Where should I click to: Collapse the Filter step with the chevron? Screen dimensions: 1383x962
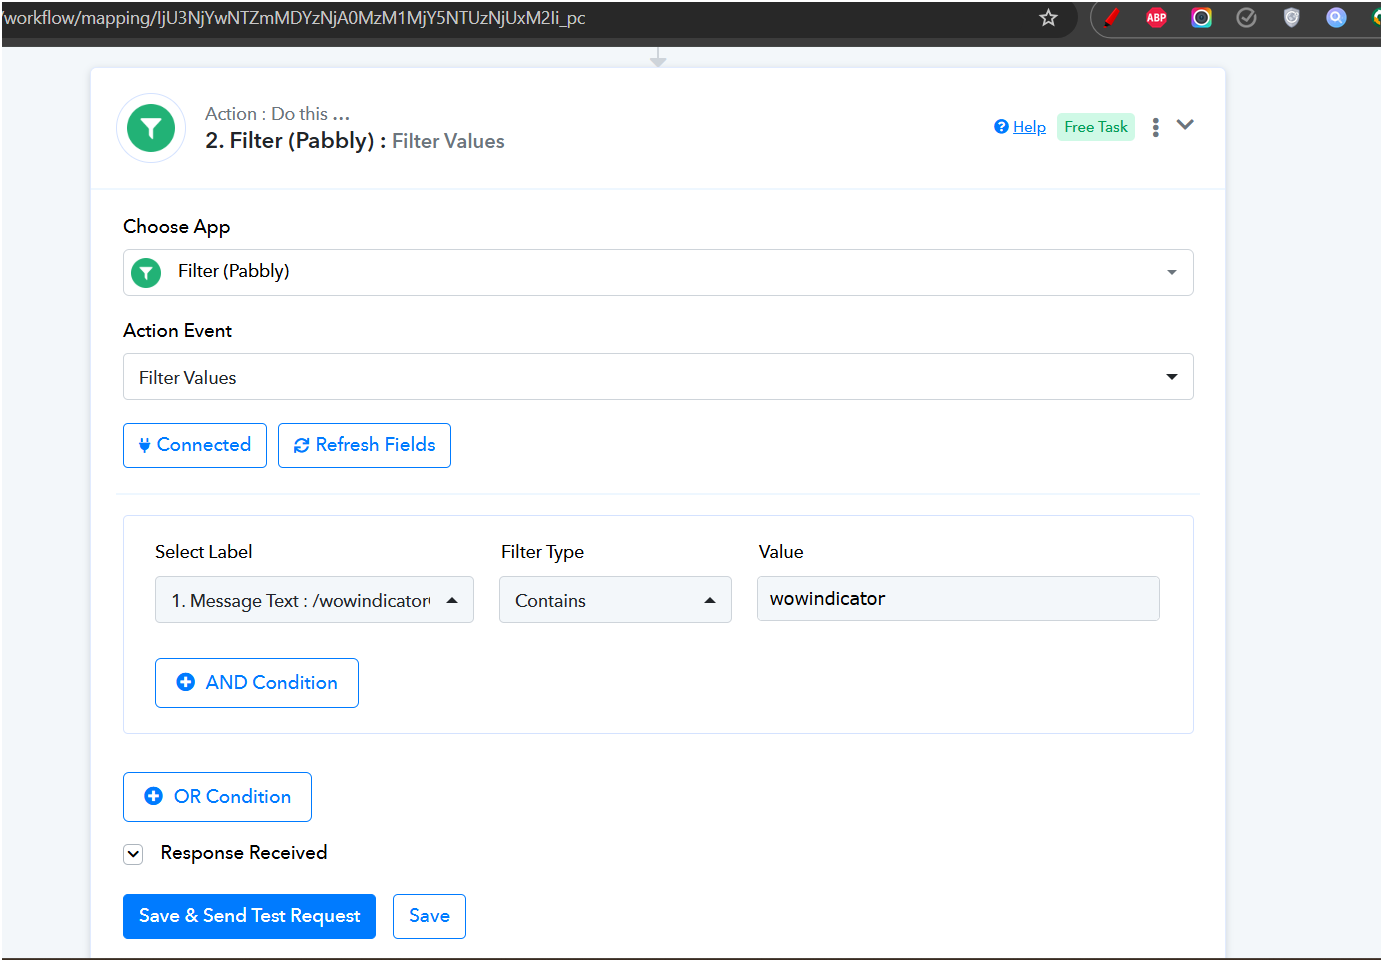tap(1185, 125)
